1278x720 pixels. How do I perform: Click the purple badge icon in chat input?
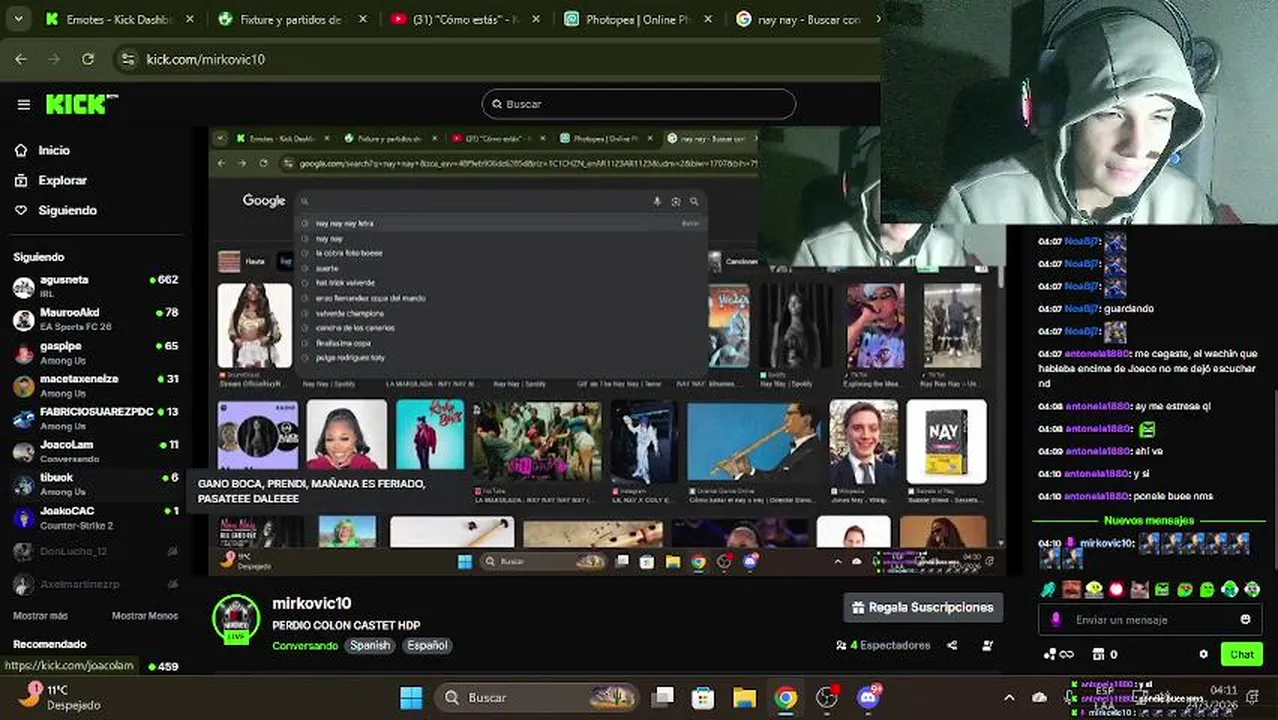1055,620
